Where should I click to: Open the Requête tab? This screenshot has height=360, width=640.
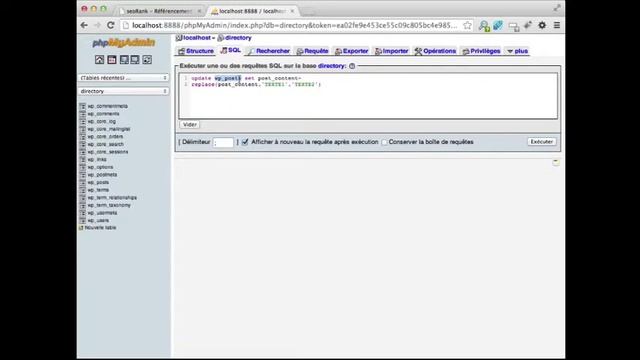click(312, 51)
